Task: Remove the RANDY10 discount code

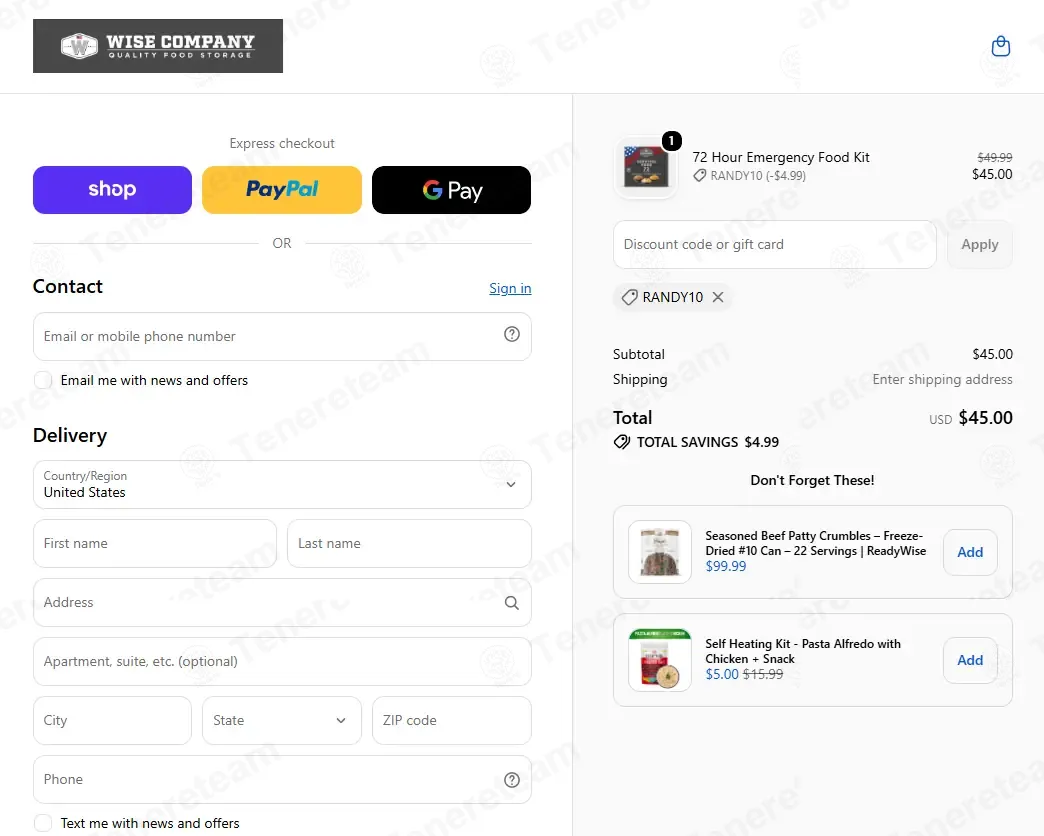Action: coord(718,297)
